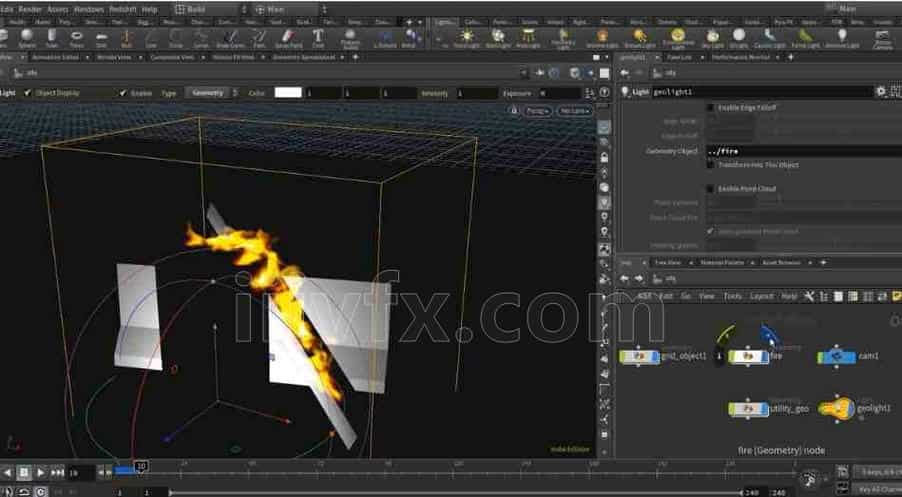Expand the Material Palette tab arrow

click(751, 262)
